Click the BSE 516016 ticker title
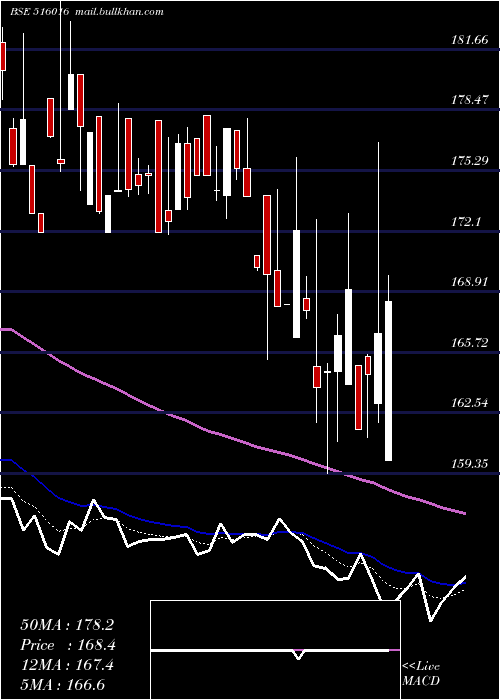The height and width of the screenshot is (700, 500). click(39, 12)
